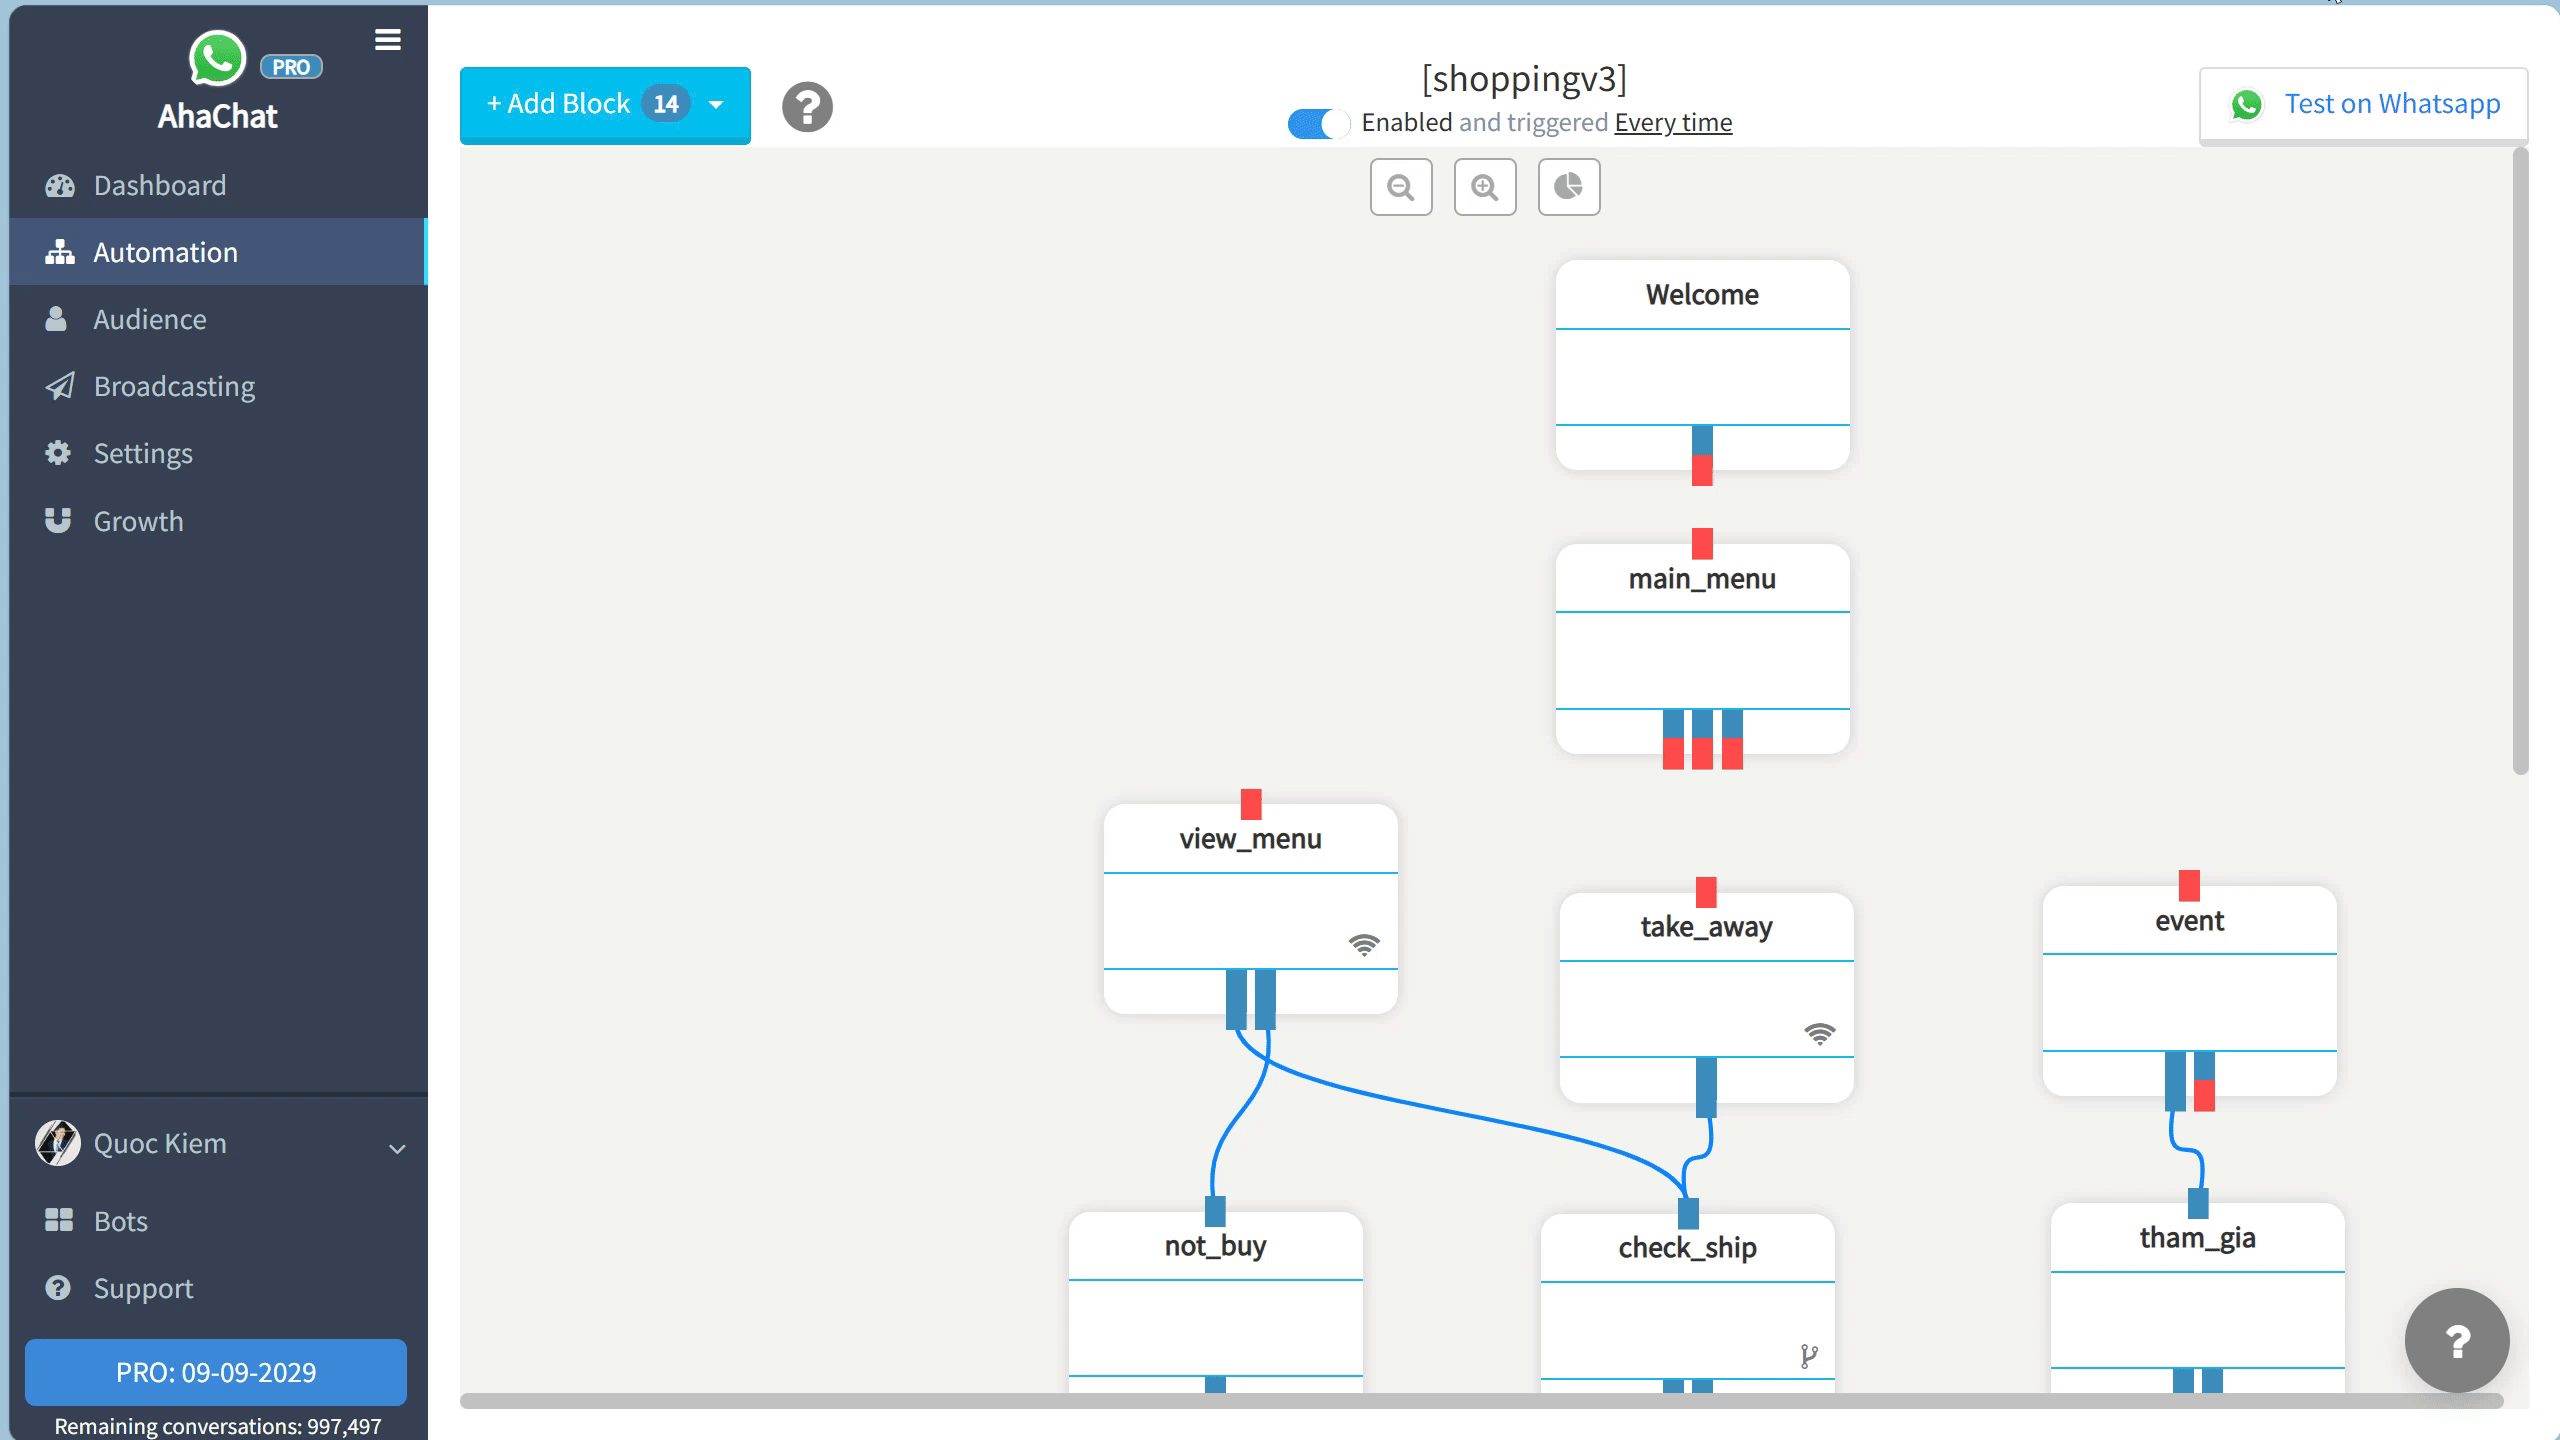Click the help question mark beside Add Block
This screenshot has height=1440, width=2560.
click(807, 107)
